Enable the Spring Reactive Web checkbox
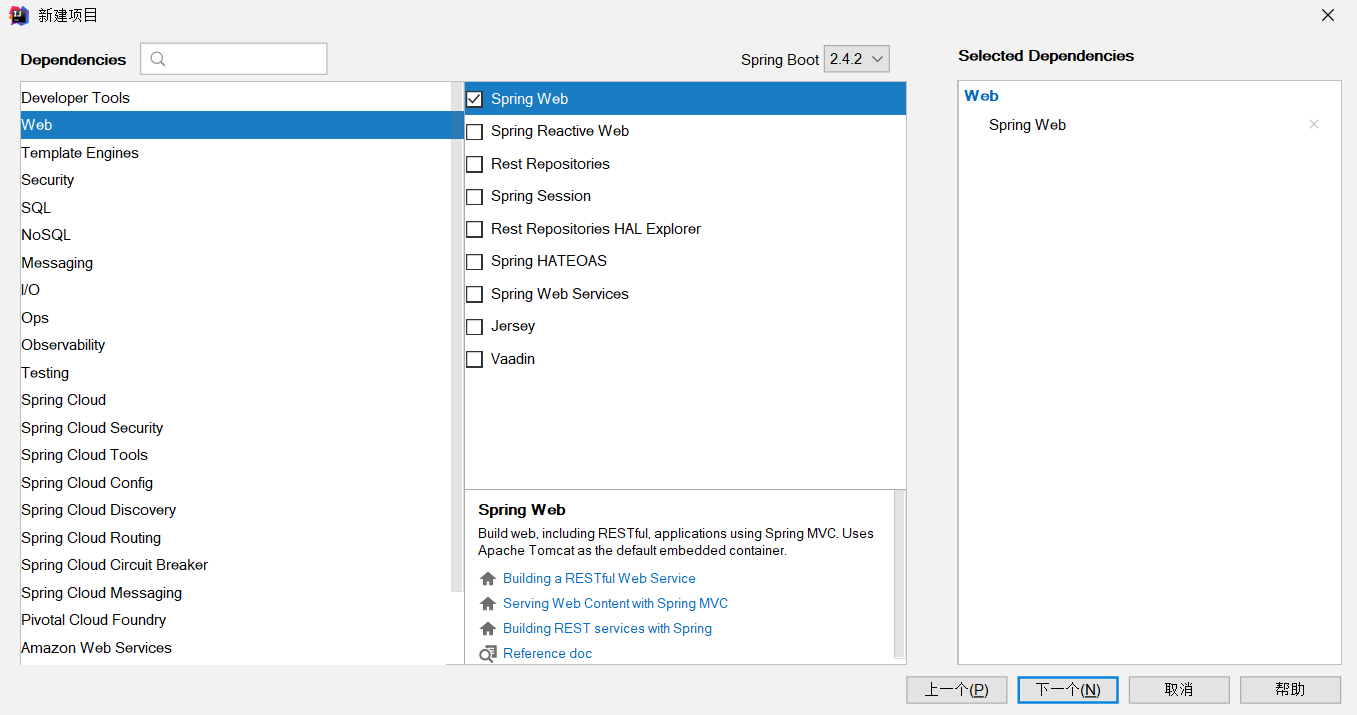 tap(475, 132)
